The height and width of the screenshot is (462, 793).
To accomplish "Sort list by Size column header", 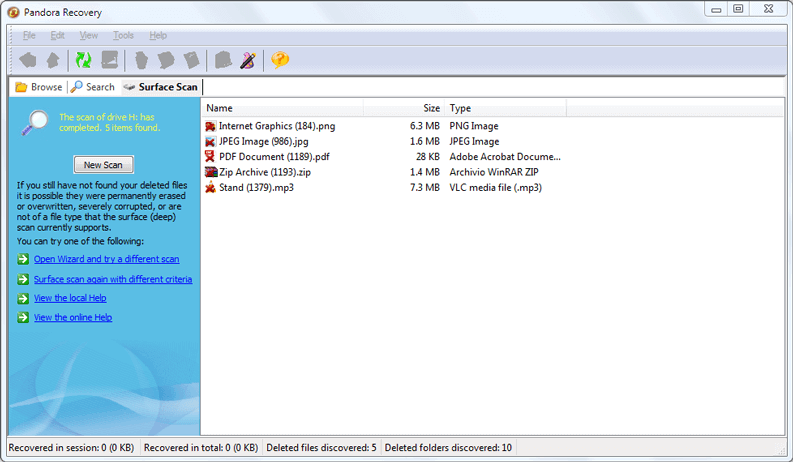I will (x=404, y=108).
